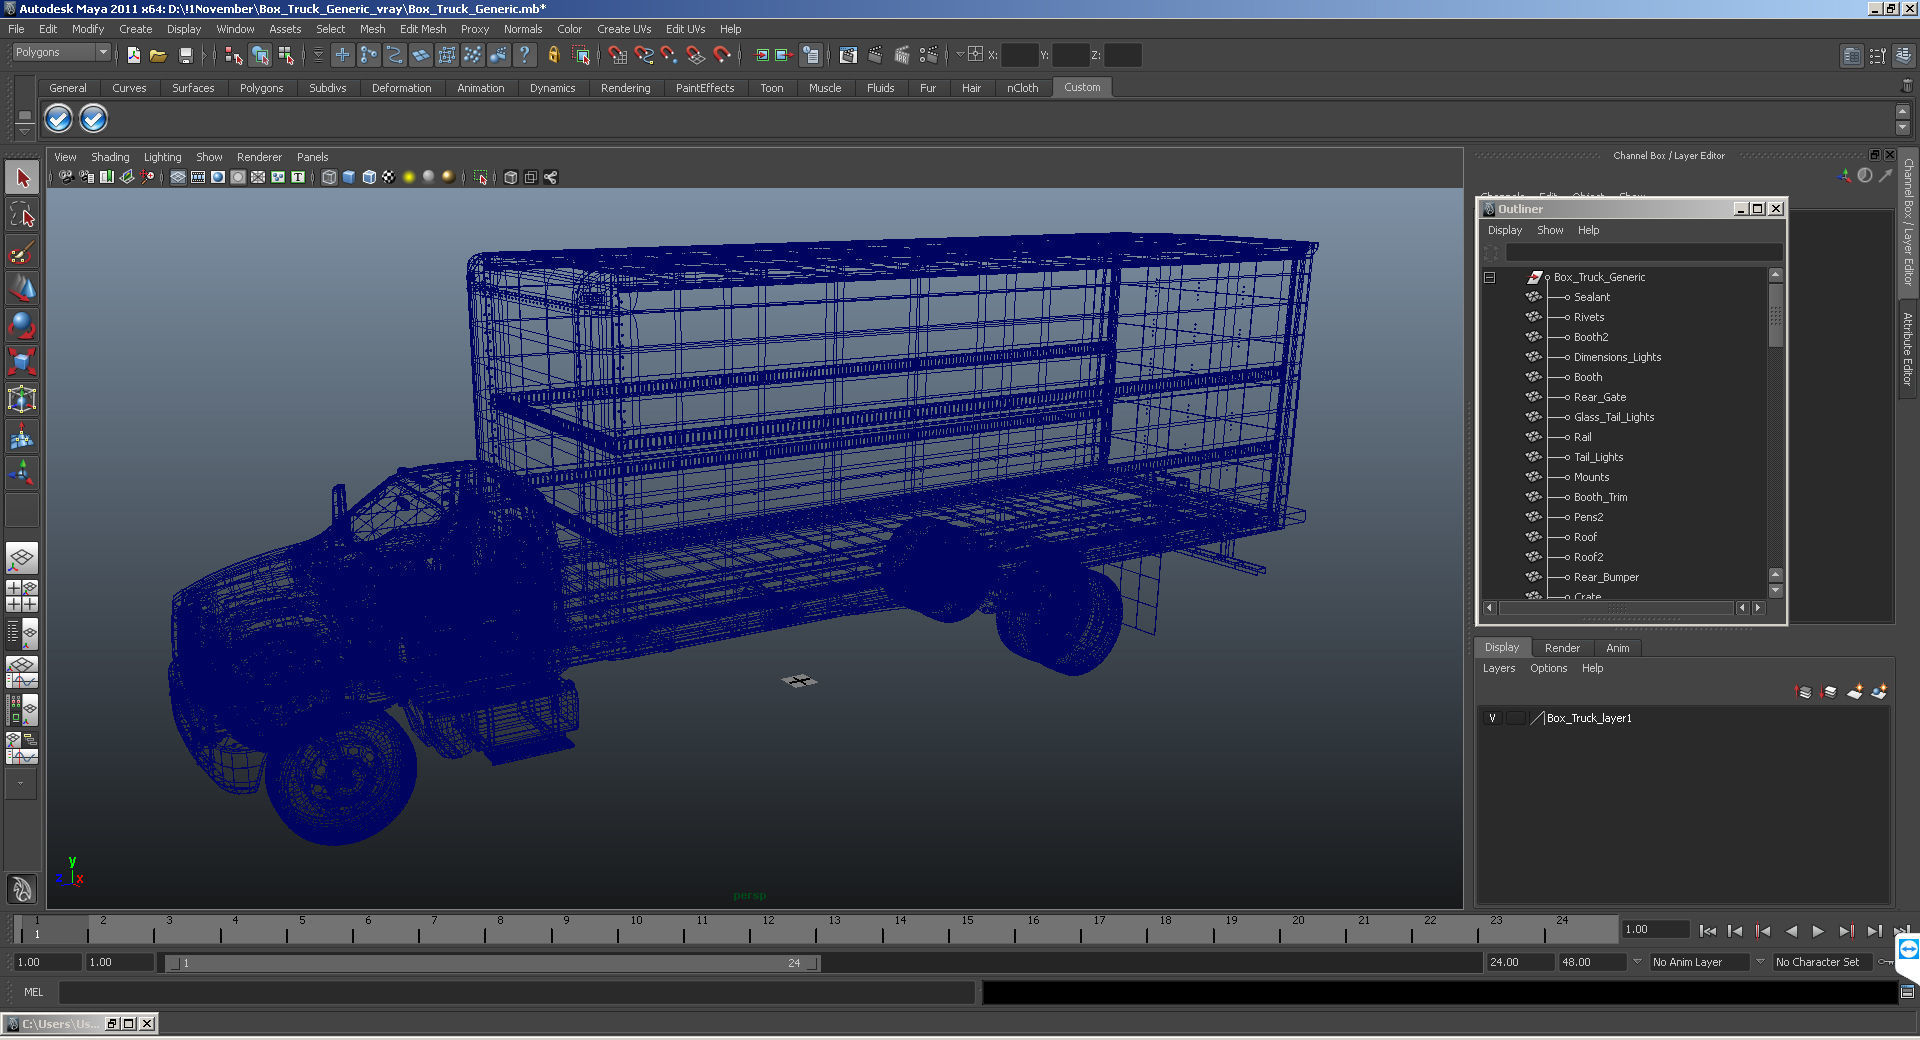Switch to four view layout
This screenshot has width=1920, height=1040.
pyautogui.click(x=22, y=596)
